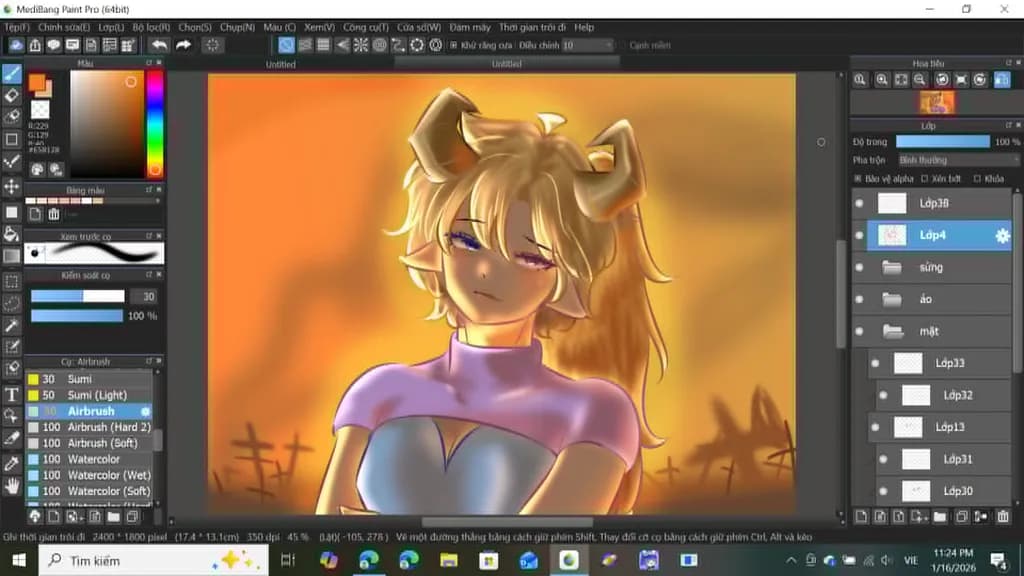Adjust brush size slider showing 30
Screen dimensions: 1024x576
click(78, 296)
